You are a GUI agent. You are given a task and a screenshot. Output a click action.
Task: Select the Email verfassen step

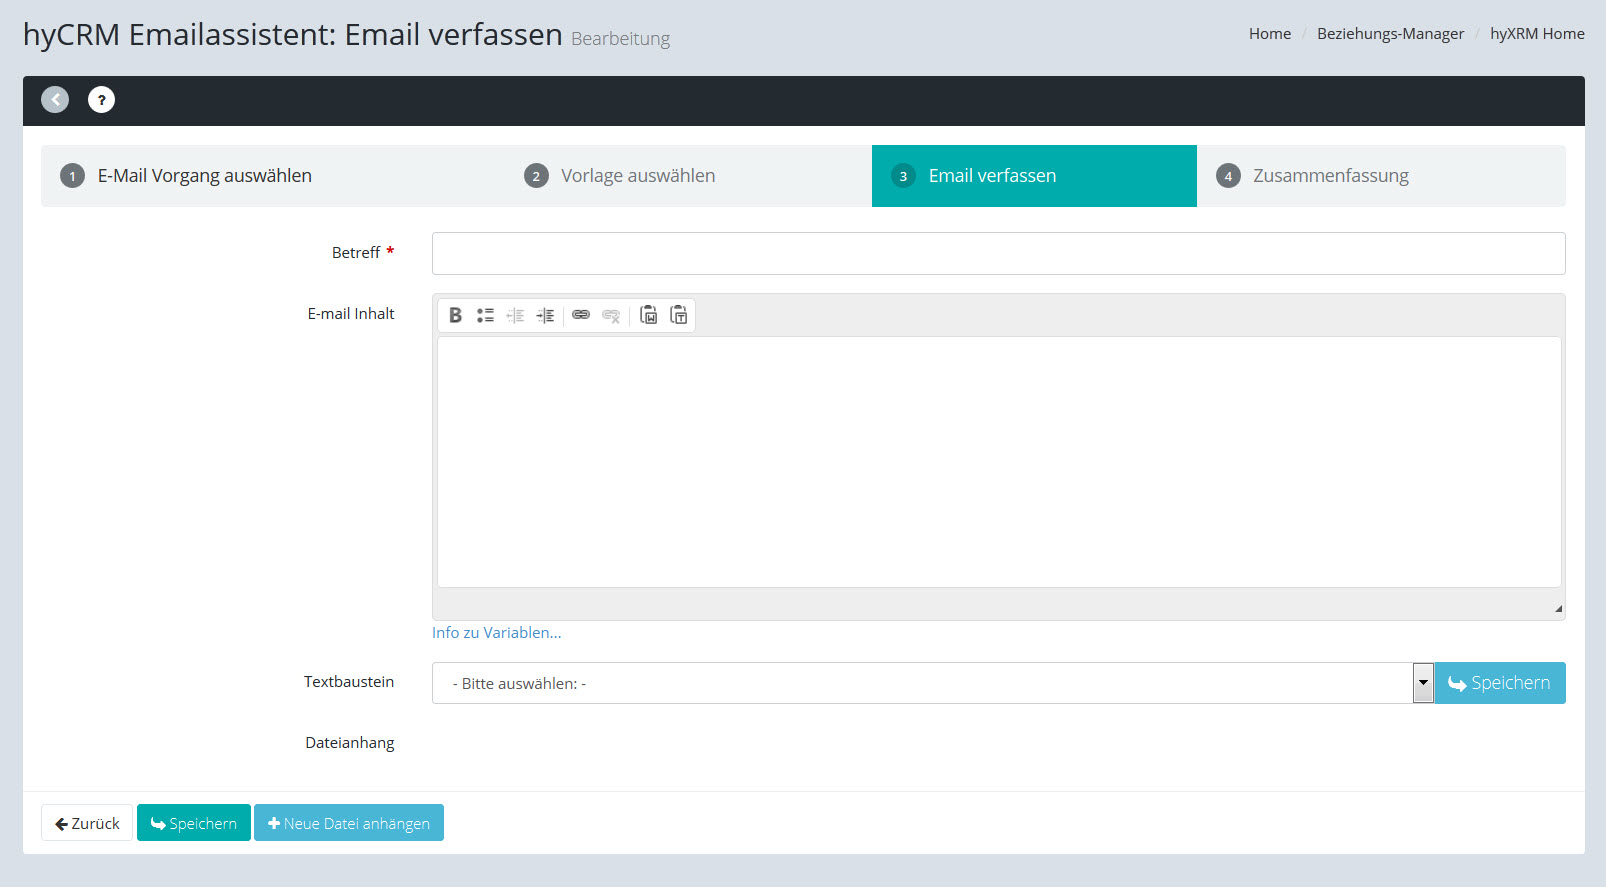pos(991,176)
